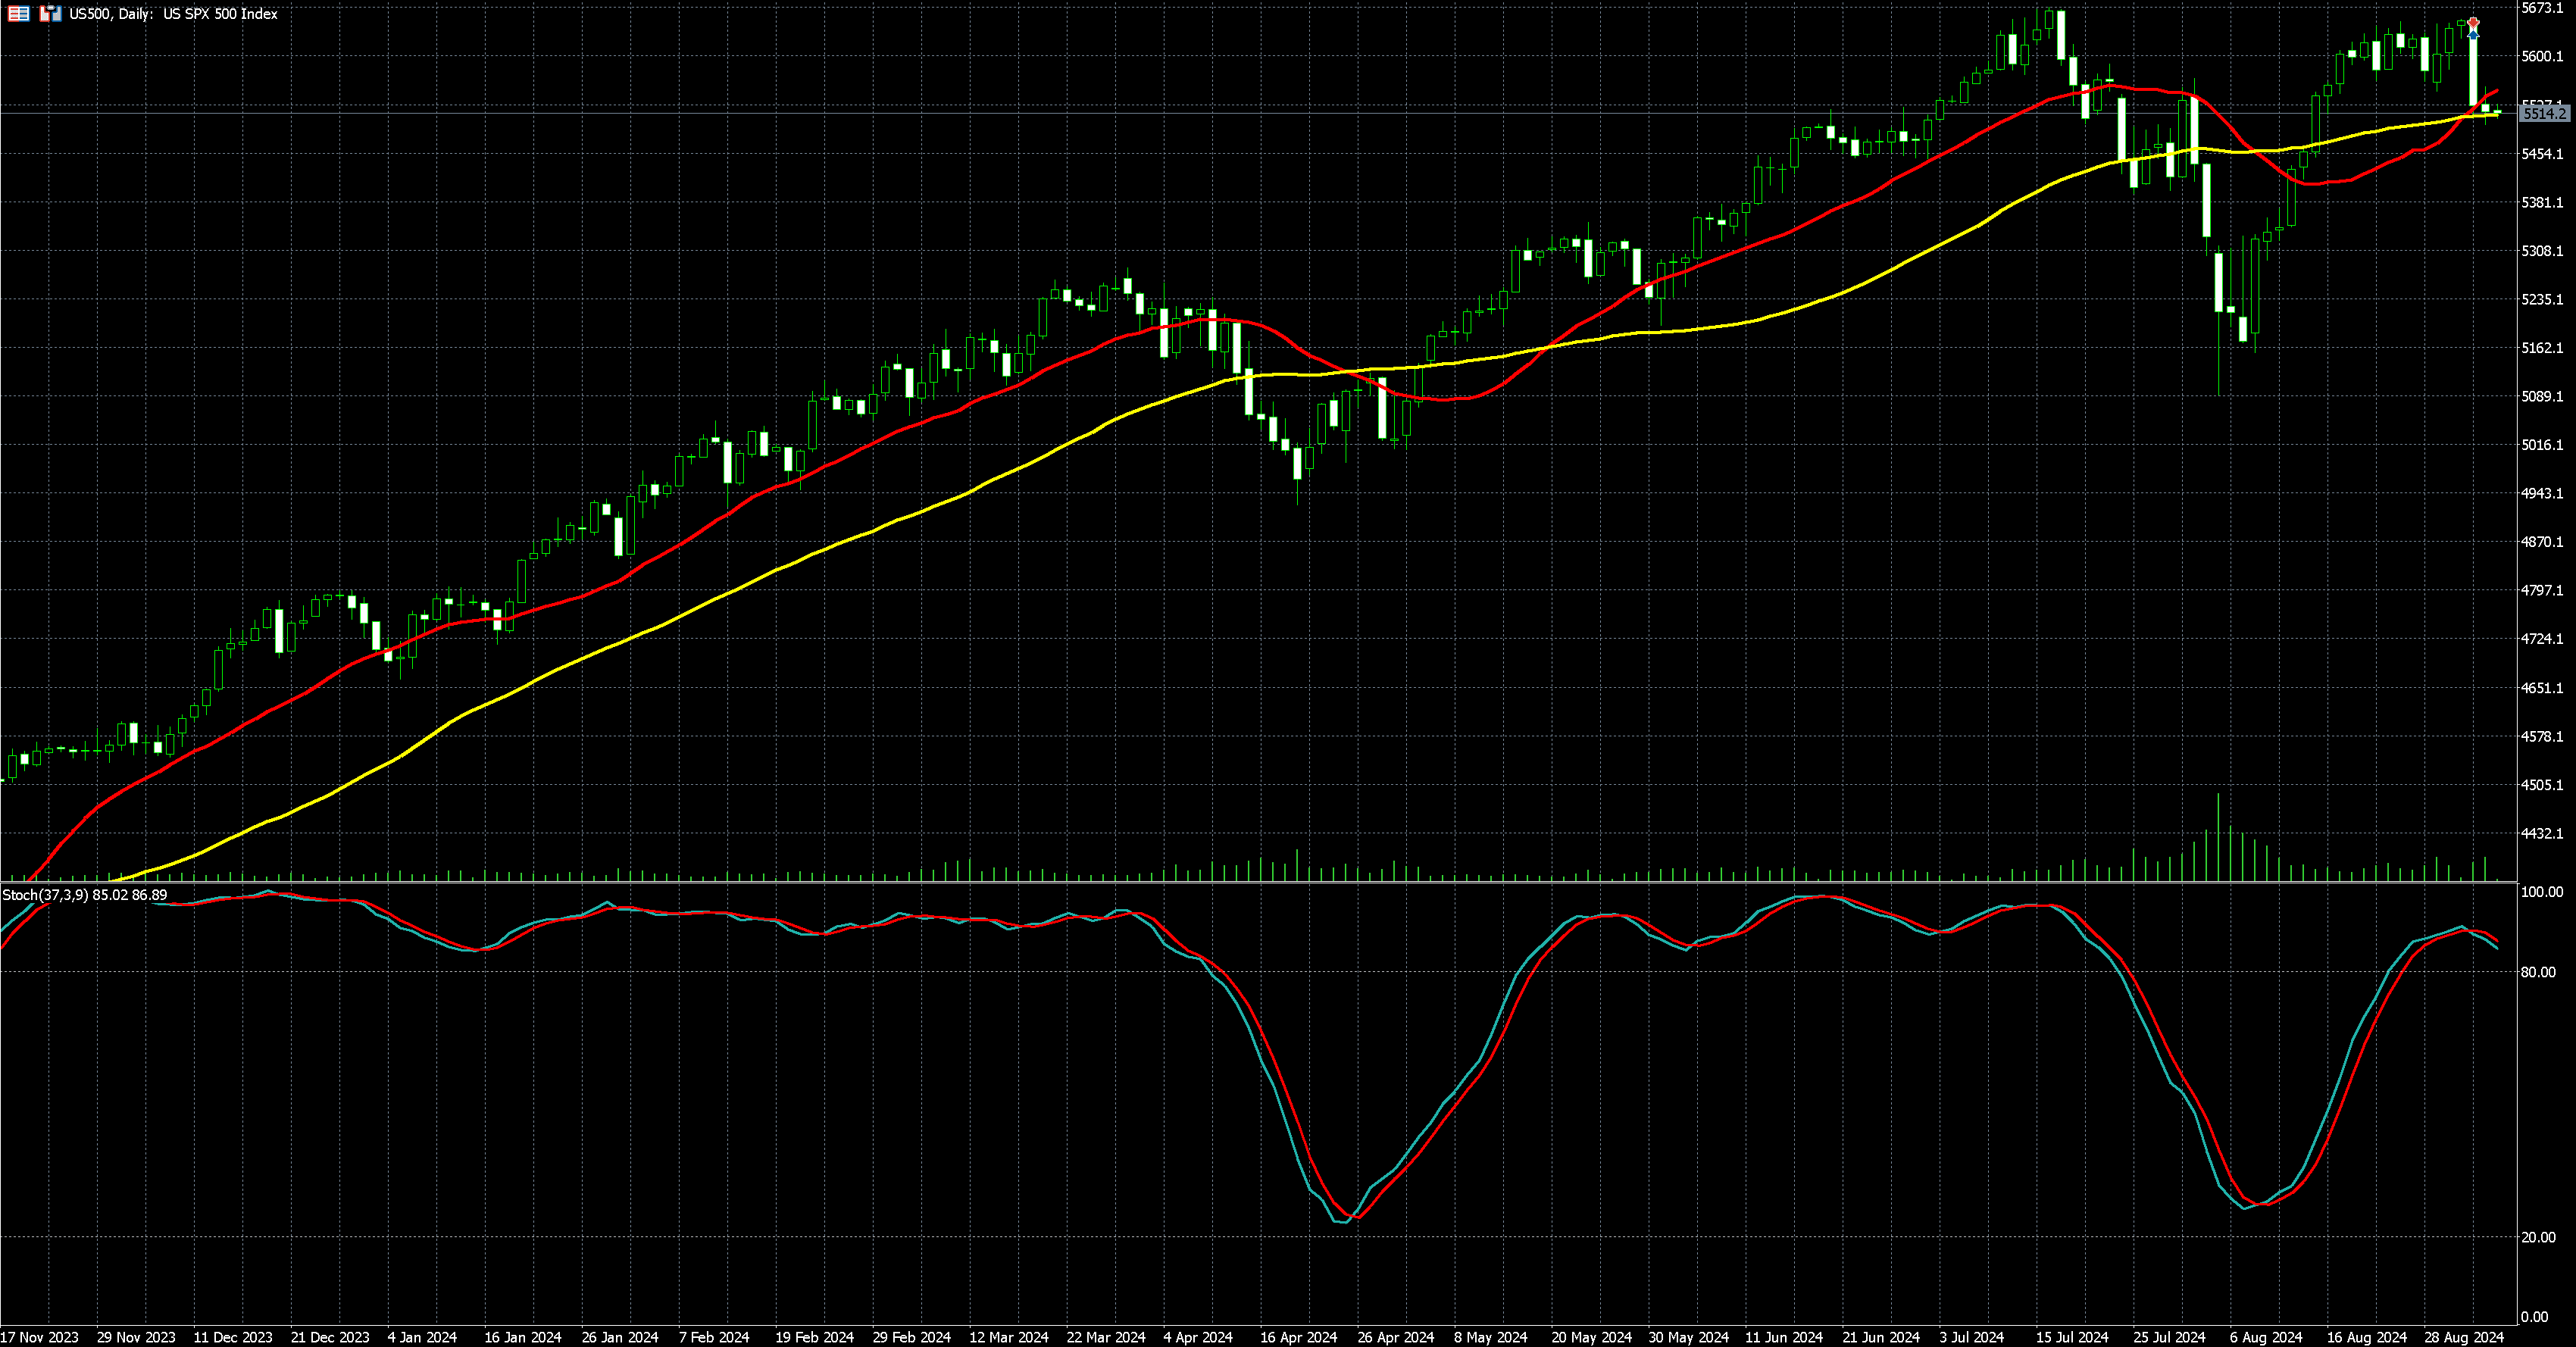2576x1347 pixels.
Task: Click the 0.00 stochastic scale label
Action: (x=2534, y=1317)
